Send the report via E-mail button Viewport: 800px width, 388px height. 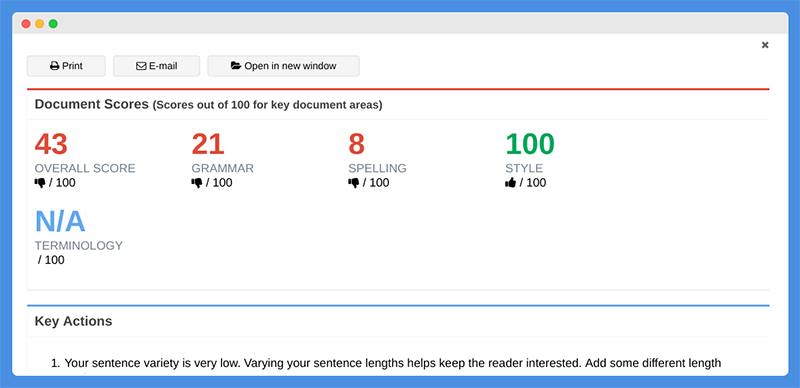pos(157,66)
